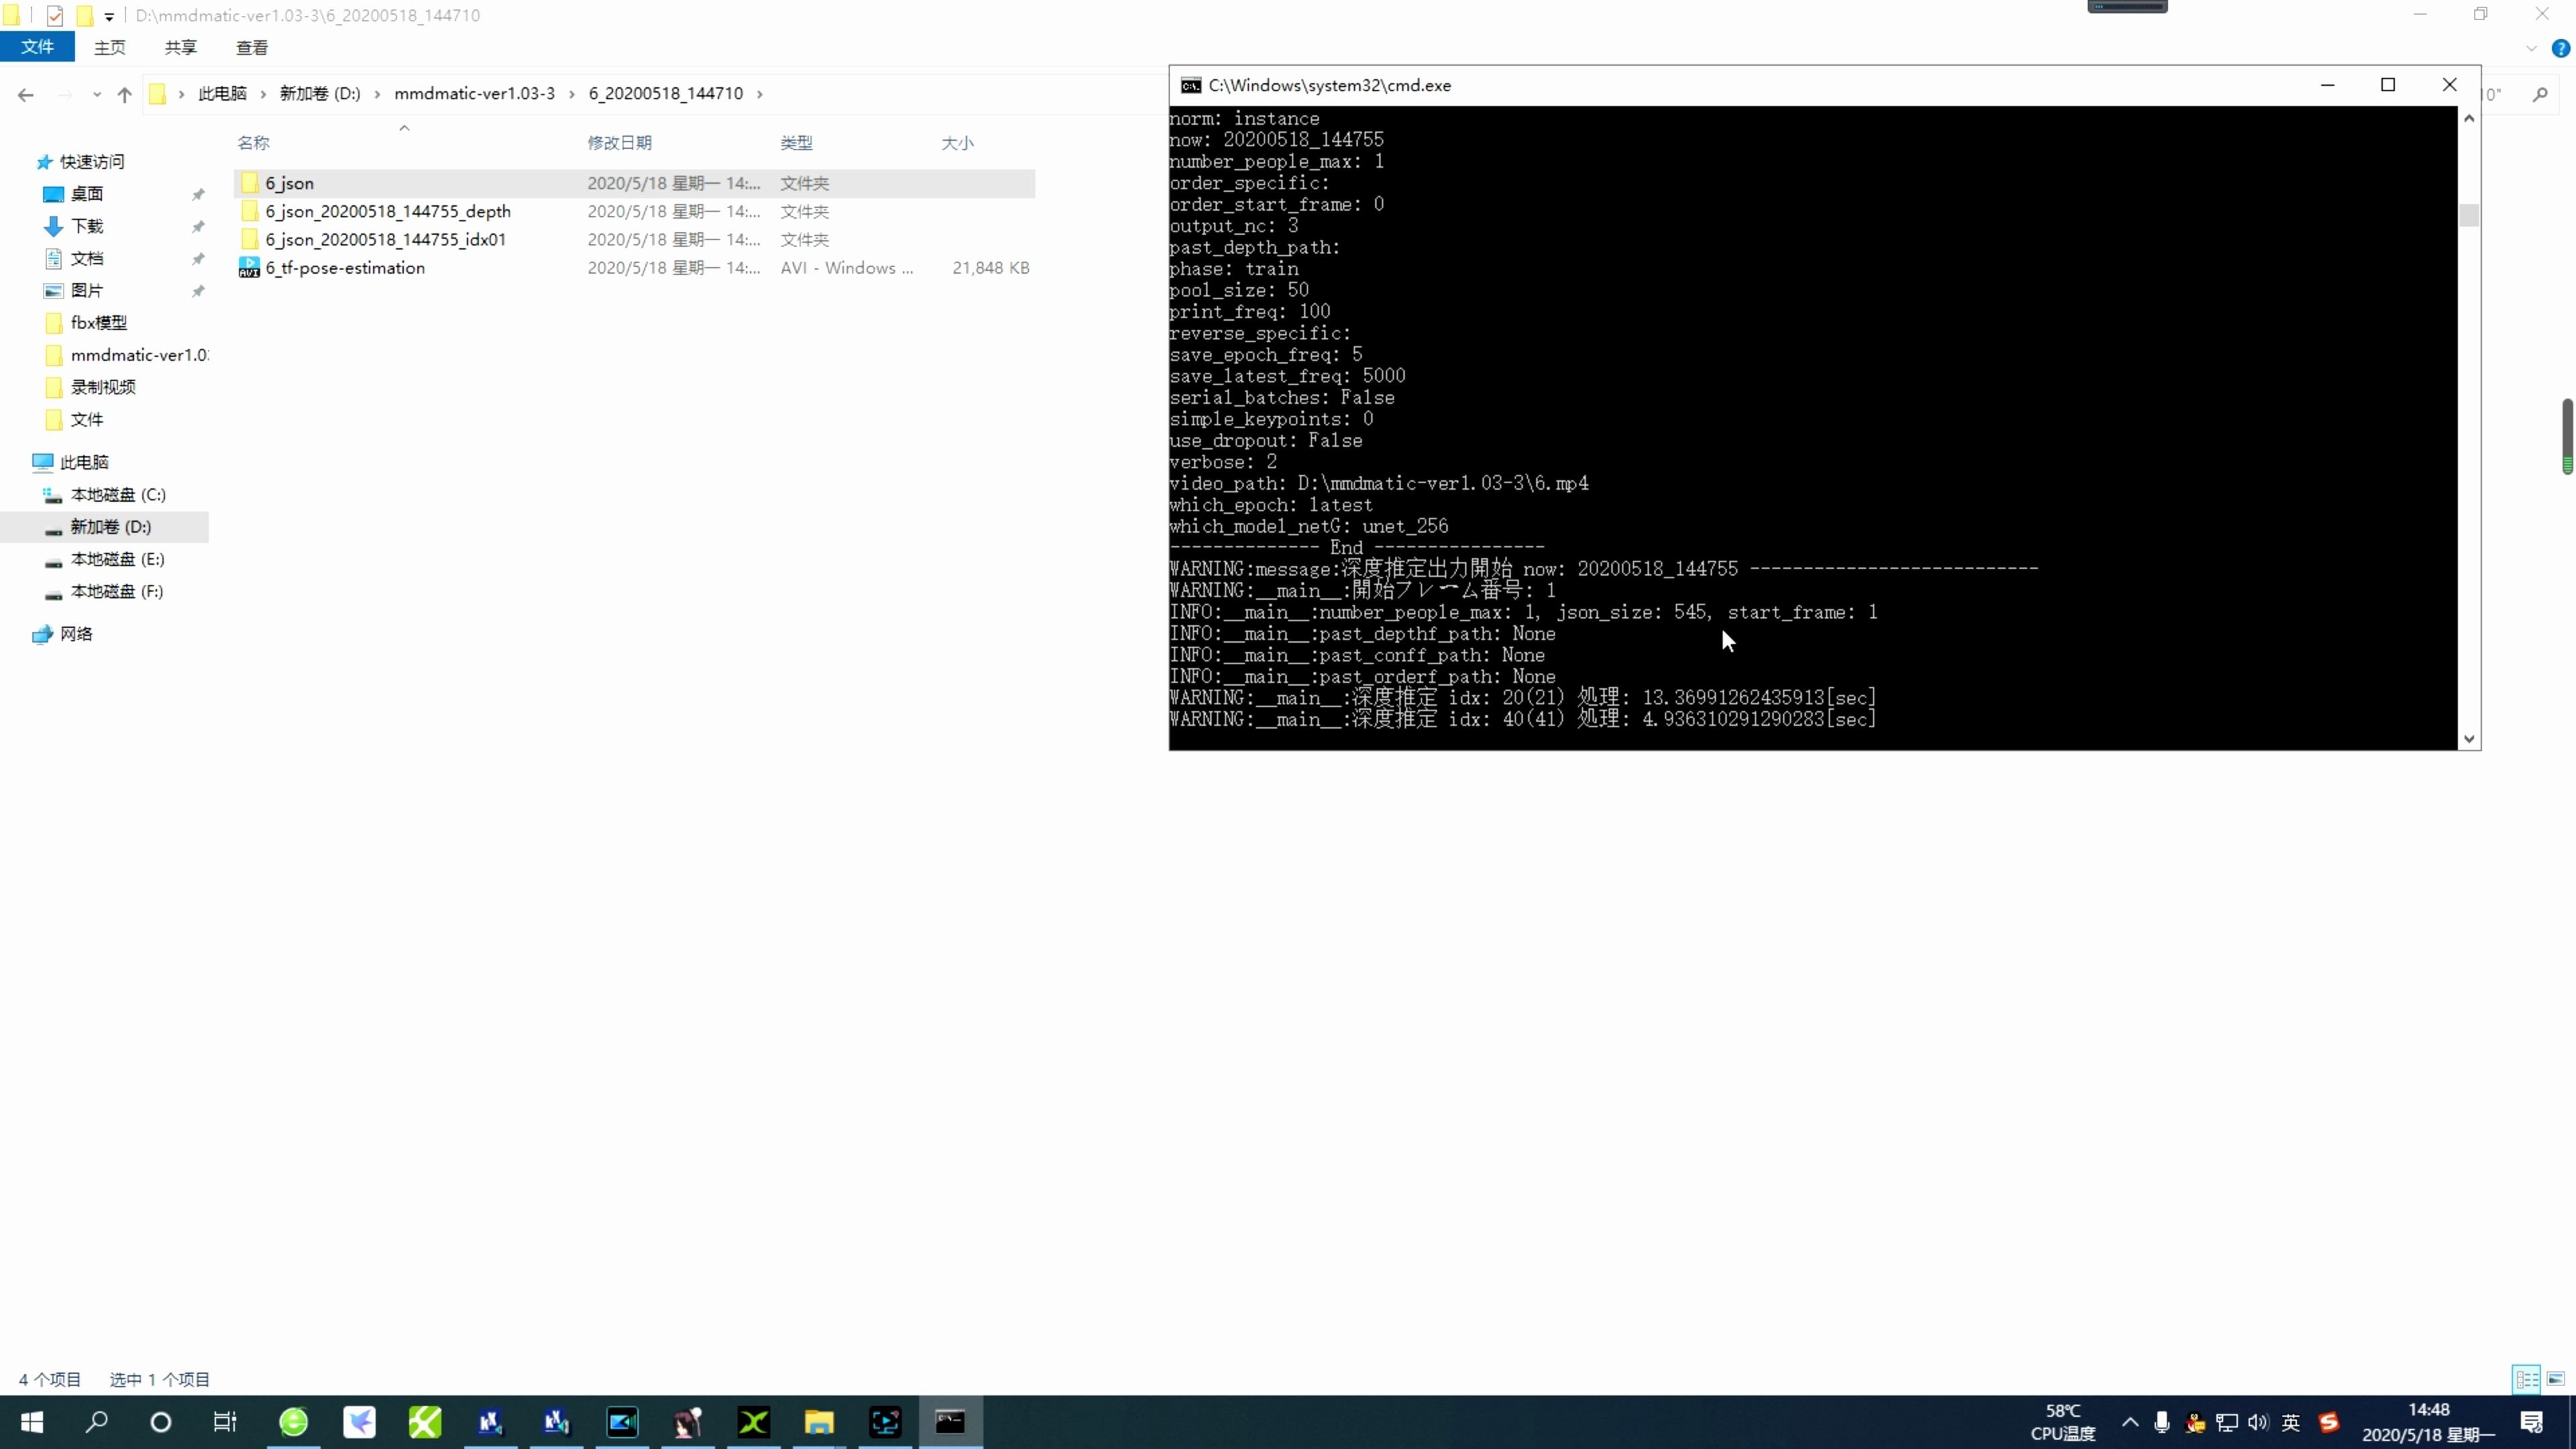Click the Windows Search icon in taskbar

tap(96, 1422)
